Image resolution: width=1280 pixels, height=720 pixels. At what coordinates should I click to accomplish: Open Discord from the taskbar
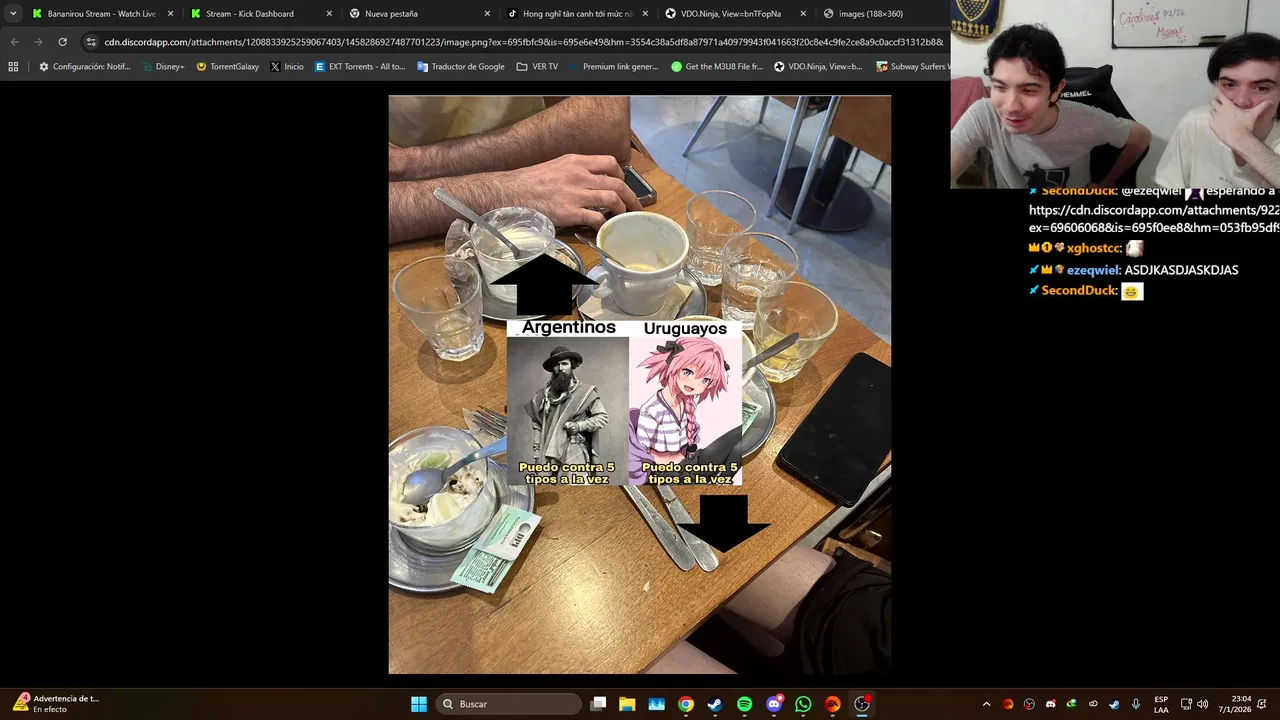(774, 704)
